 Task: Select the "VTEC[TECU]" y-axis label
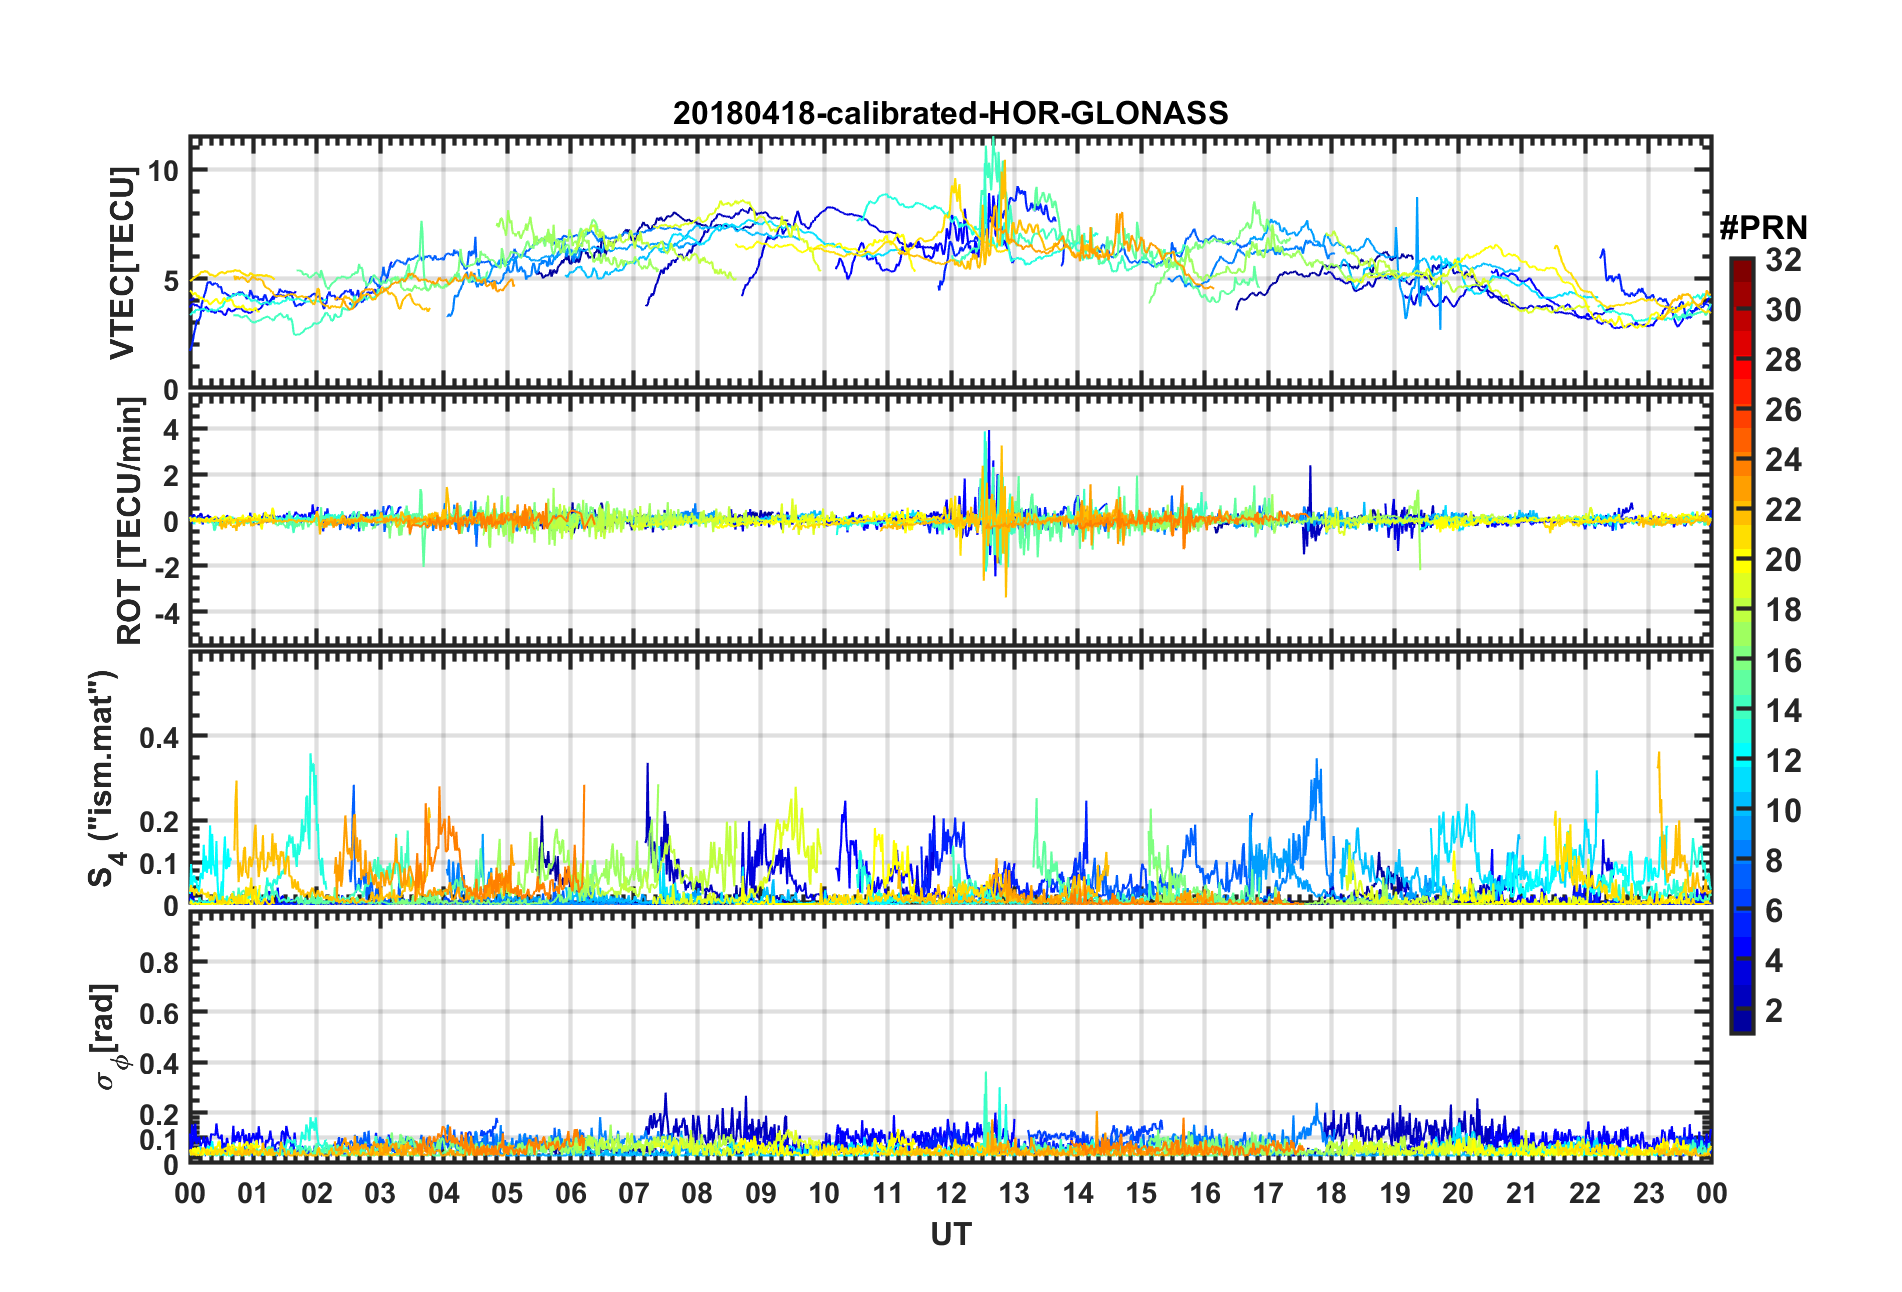[x=123, y=263]
